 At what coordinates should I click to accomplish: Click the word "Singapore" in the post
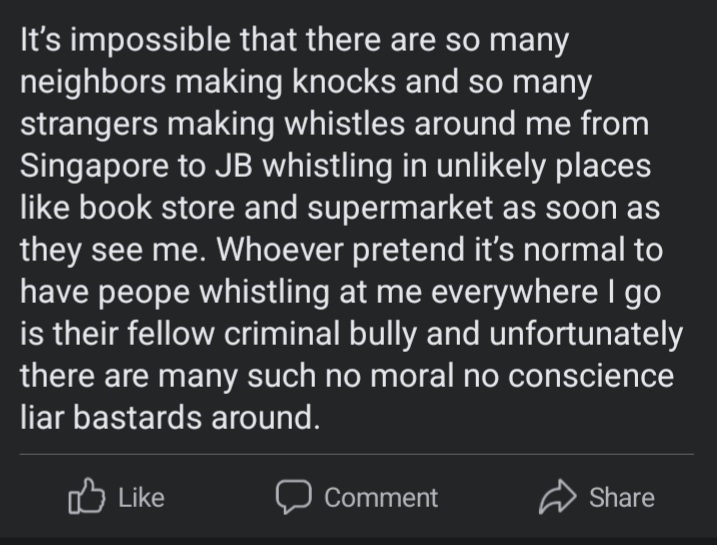pos(94,167)
